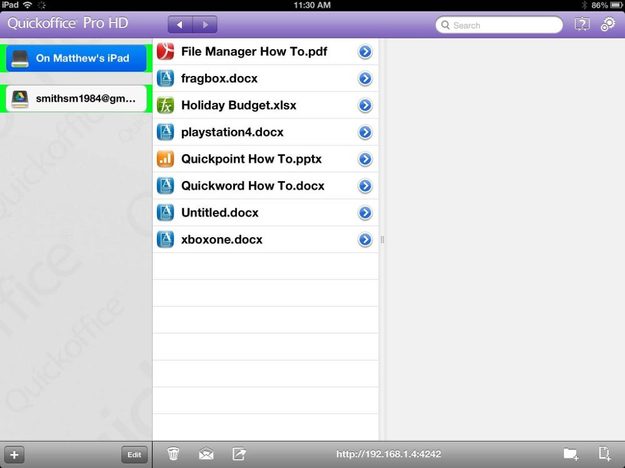Screen dimensions: 625x468
Task: Tap the Edit button
Action: 134,454
